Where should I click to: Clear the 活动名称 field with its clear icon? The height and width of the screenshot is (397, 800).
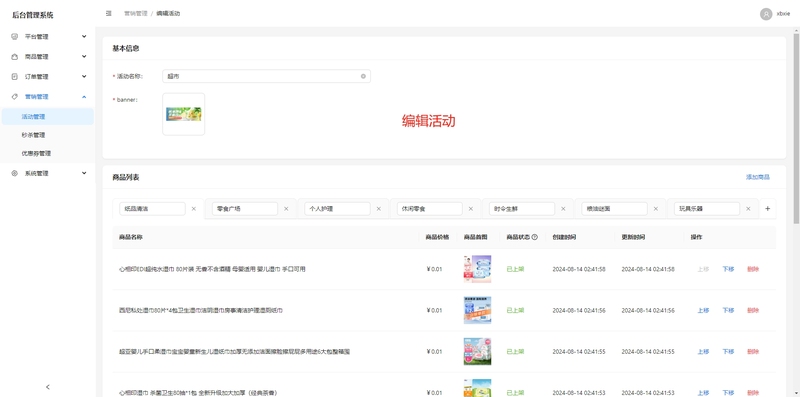tap(363, 76)
